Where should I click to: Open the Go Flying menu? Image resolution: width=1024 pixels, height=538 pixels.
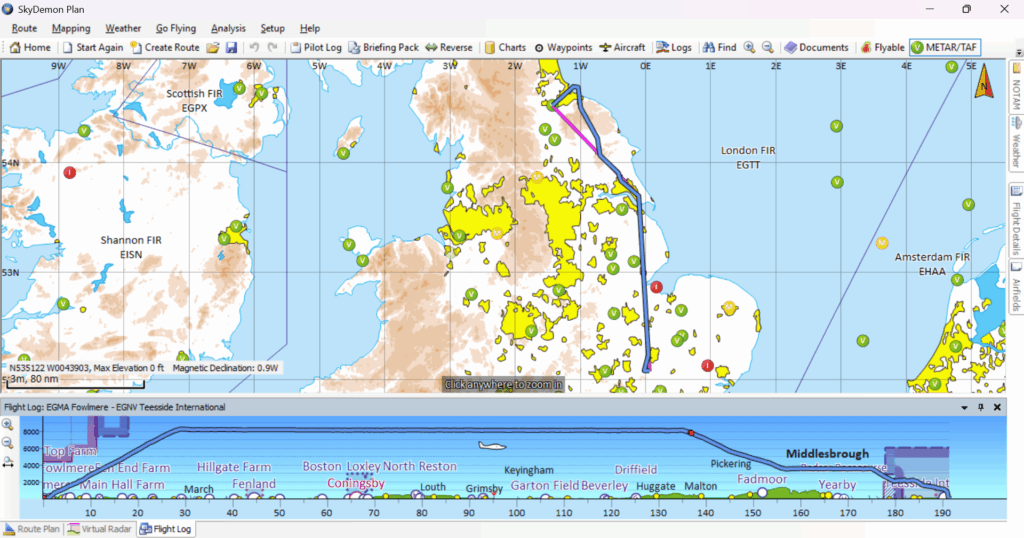(x=176, y=28)
